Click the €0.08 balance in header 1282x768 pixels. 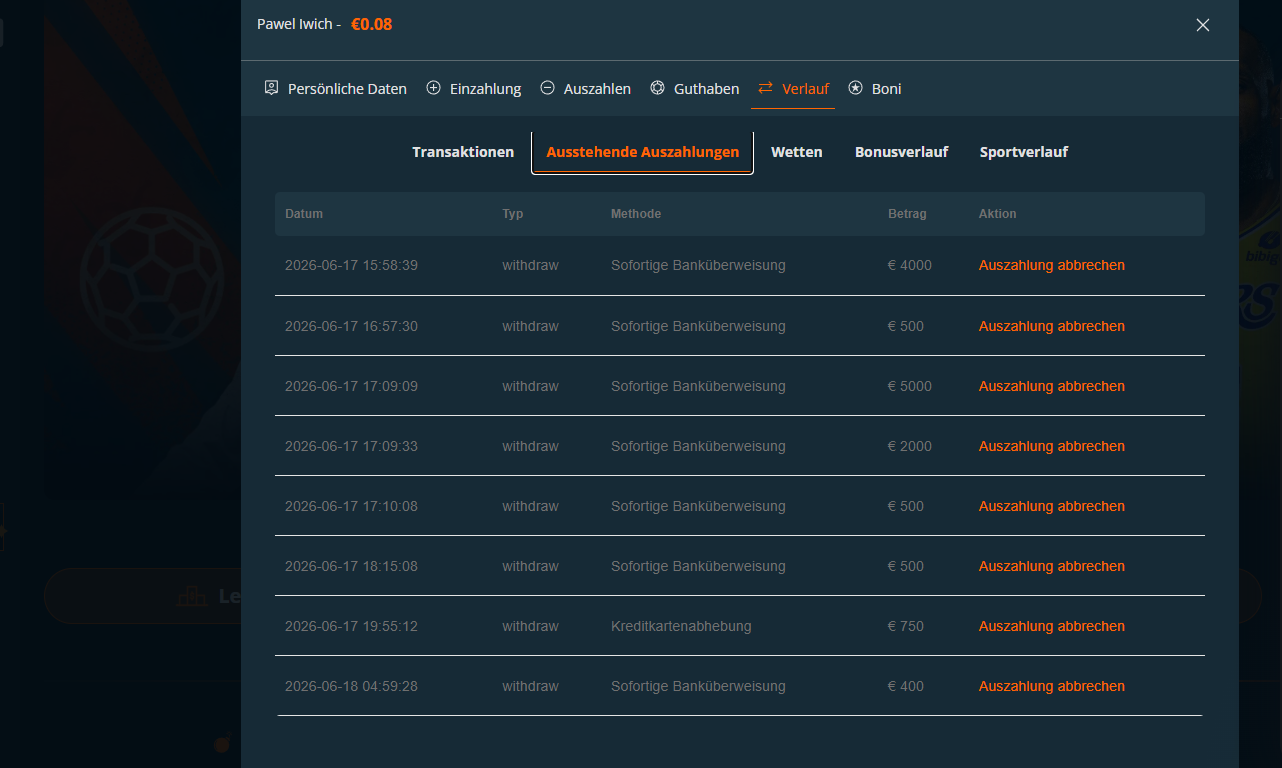pyautogui.click(x=371, y=24)
